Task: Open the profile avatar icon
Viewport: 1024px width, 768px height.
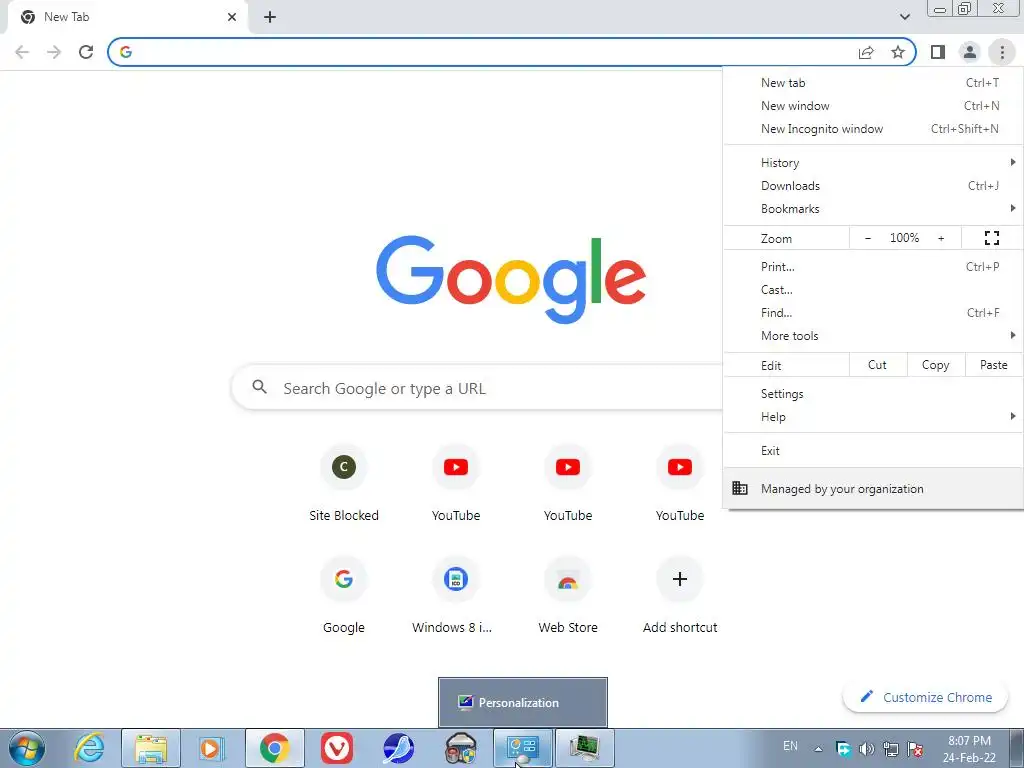Action: (970, 52)
